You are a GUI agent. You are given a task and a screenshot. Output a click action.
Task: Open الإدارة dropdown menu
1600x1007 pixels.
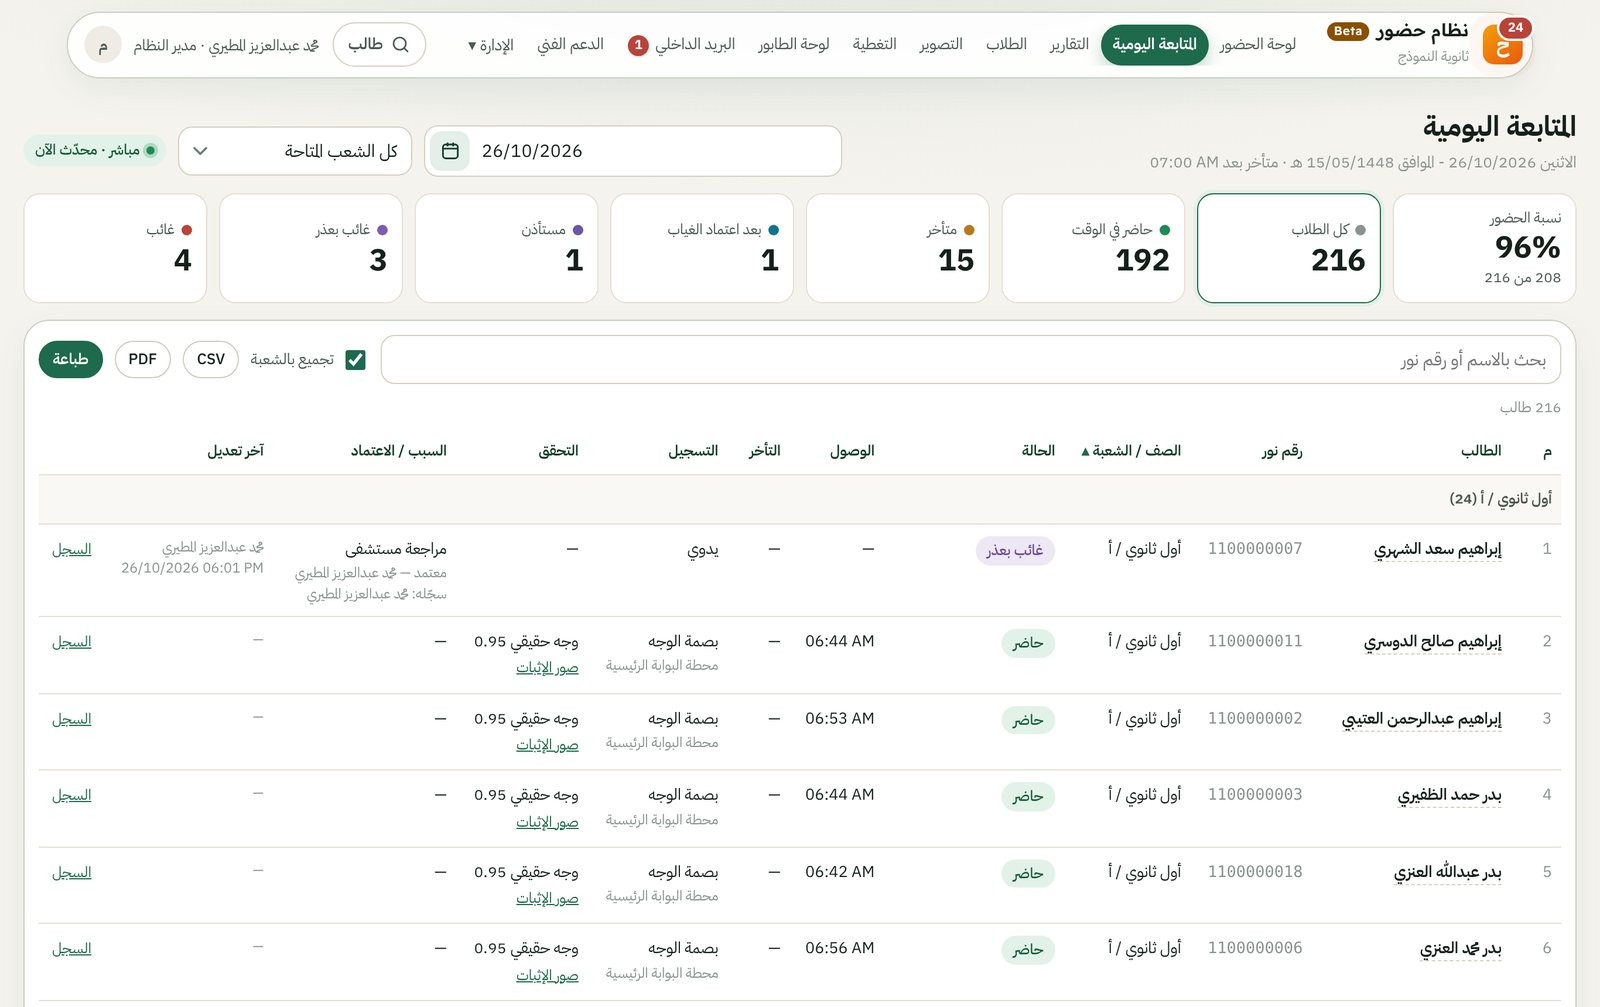[x=490, y=45]
